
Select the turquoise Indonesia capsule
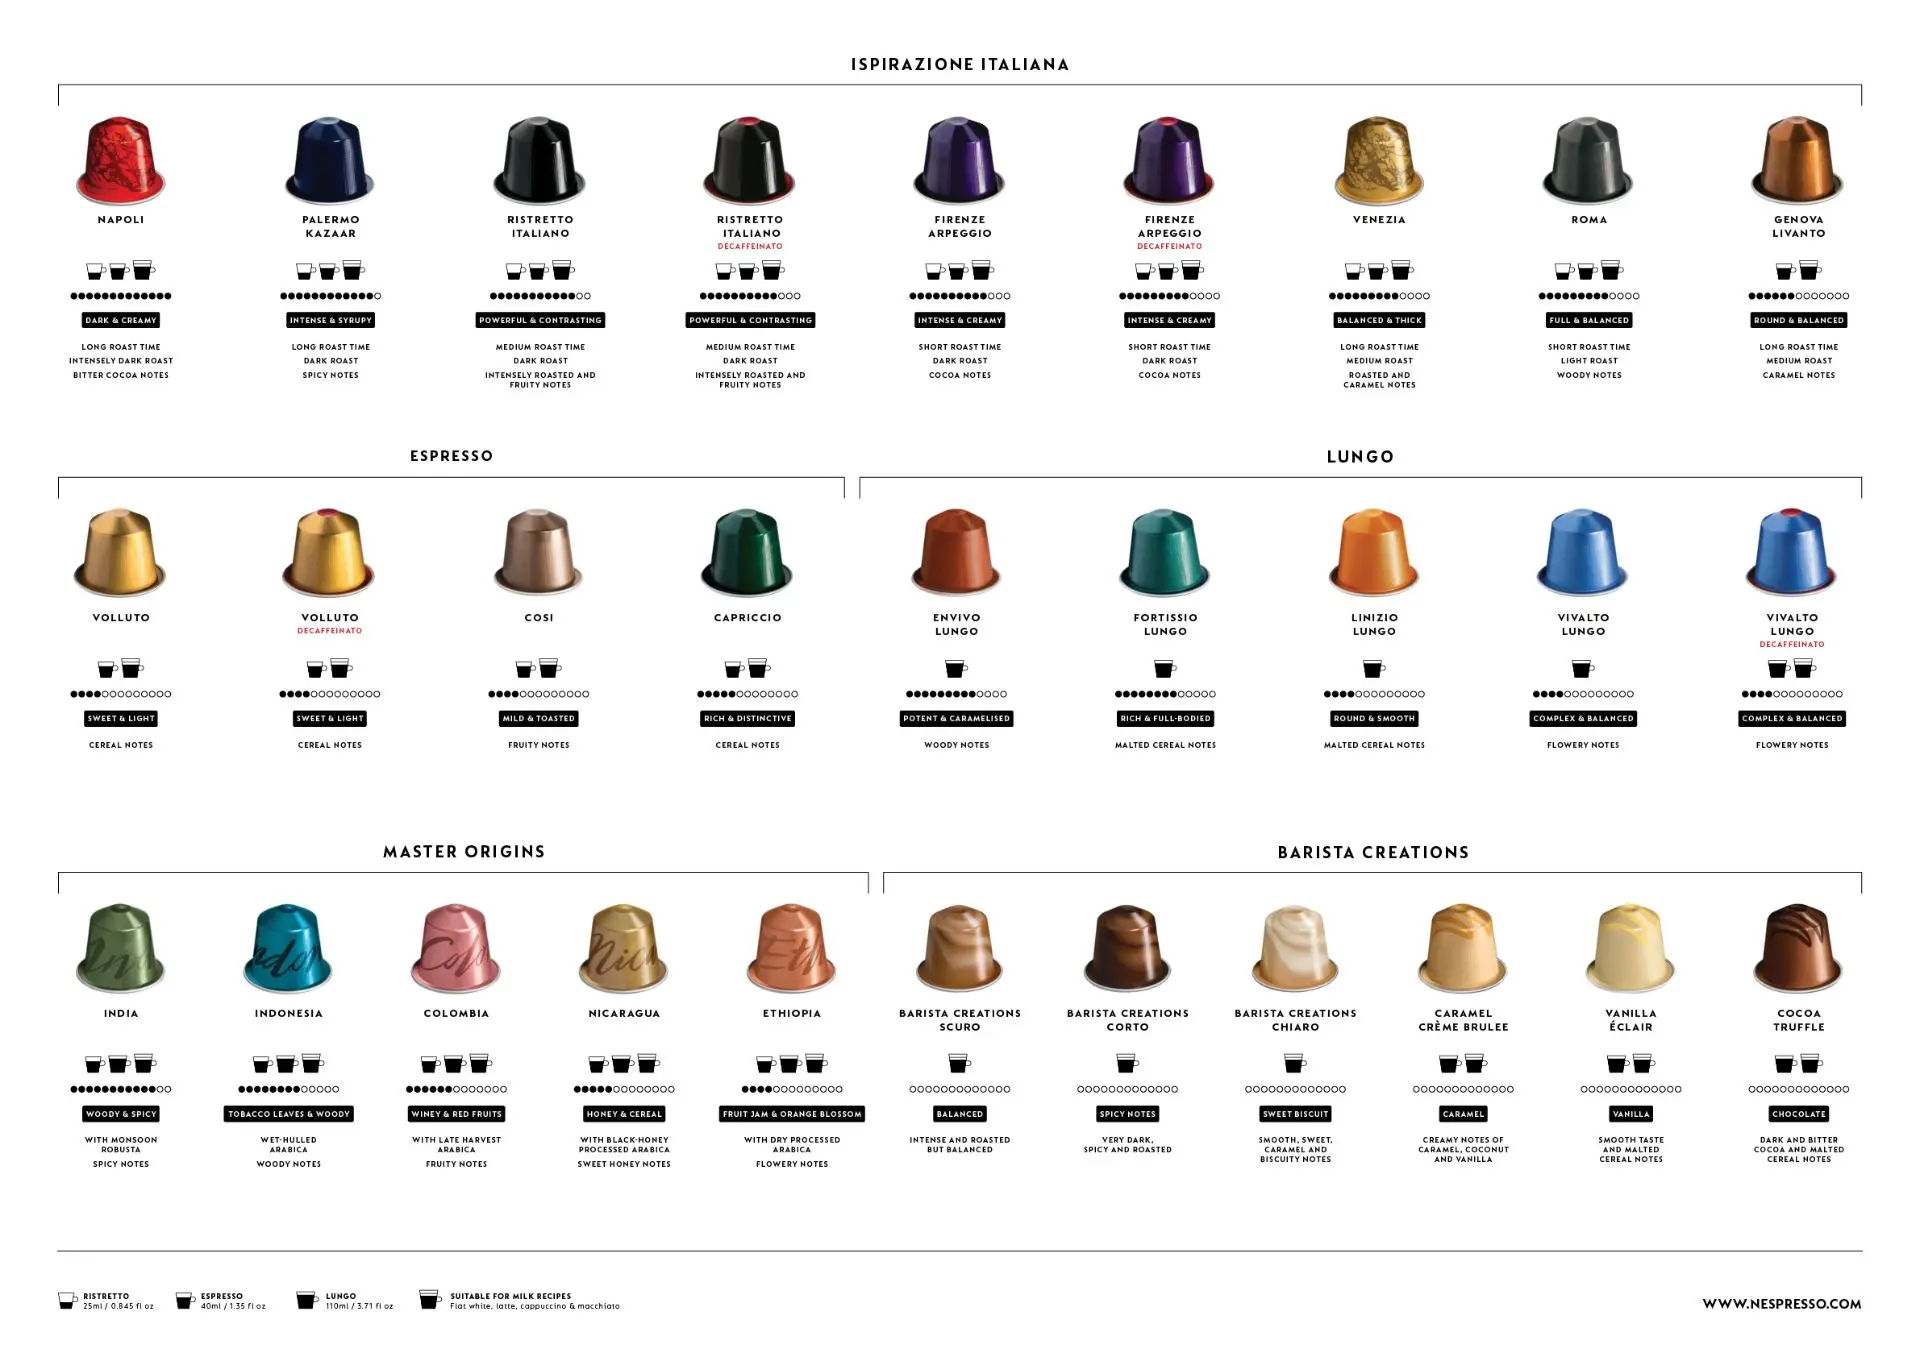(288, 948)
